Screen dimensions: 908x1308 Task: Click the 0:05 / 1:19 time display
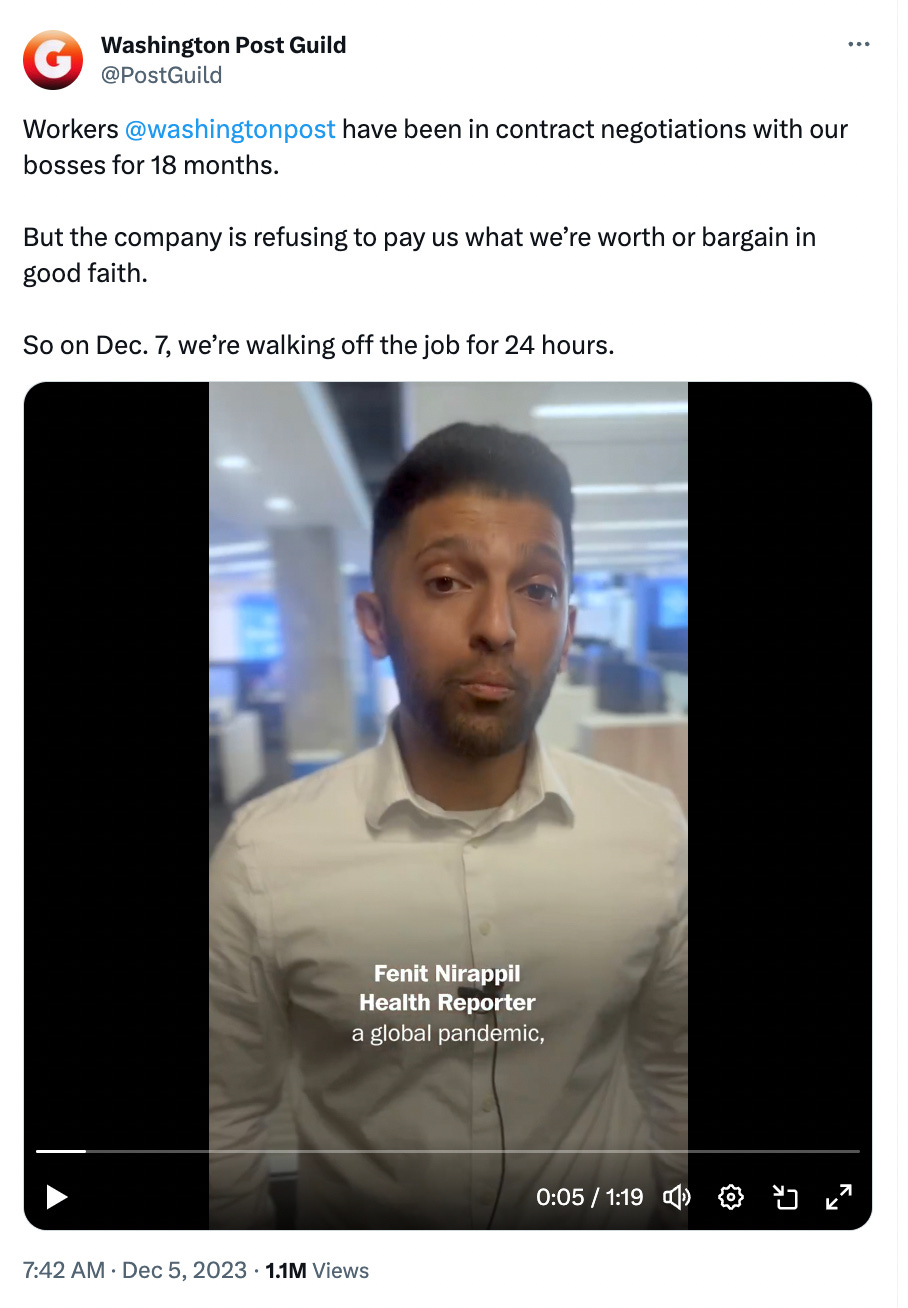pos(589,1196)
